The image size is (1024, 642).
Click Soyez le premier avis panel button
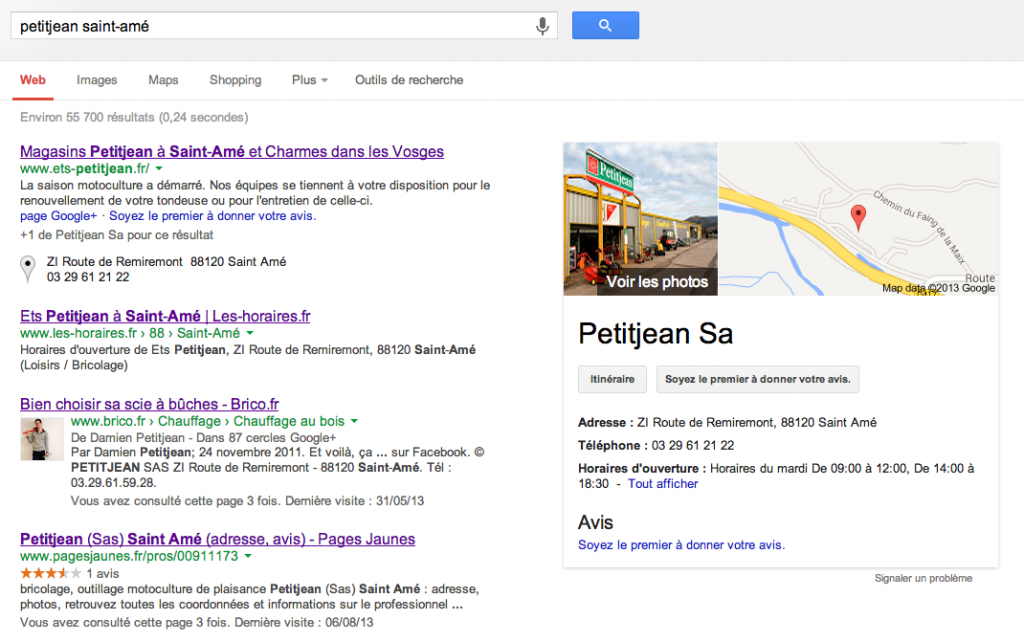coord(758,379)
